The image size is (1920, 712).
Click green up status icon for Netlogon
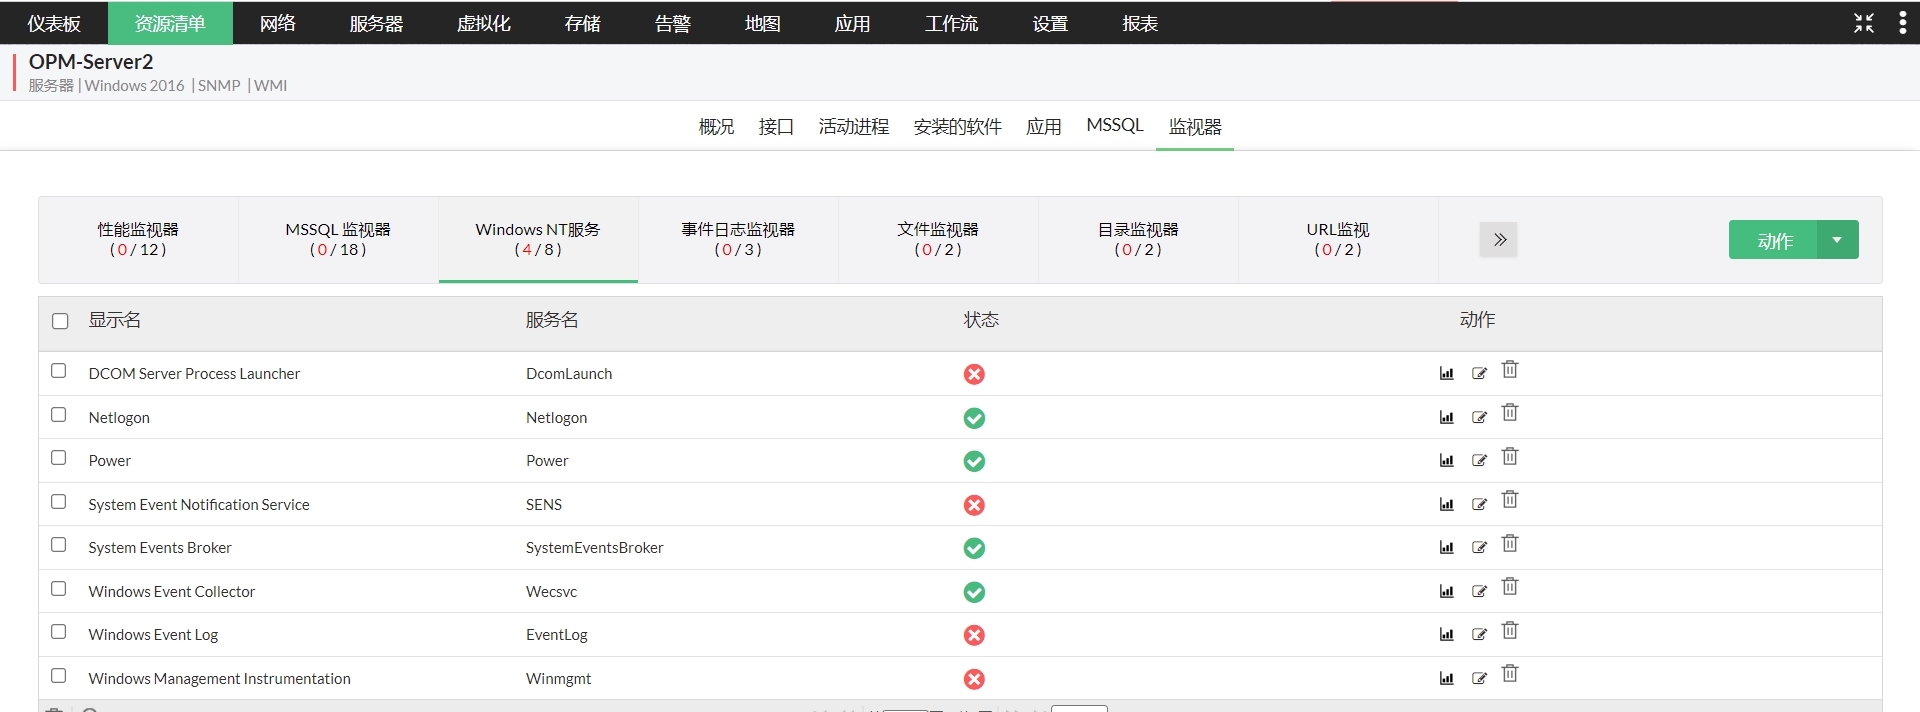click(x=974, y=418)
